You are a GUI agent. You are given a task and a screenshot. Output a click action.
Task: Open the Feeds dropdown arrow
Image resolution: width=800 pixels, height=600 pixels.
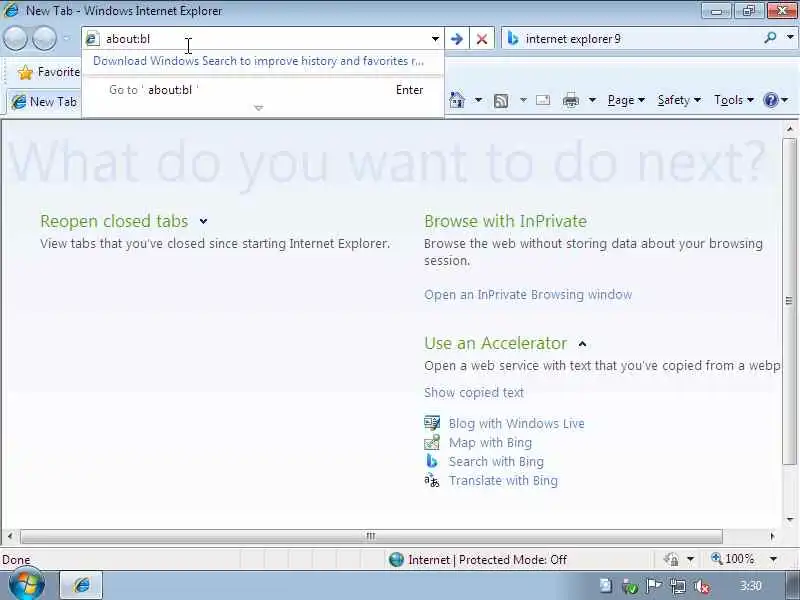523,100
